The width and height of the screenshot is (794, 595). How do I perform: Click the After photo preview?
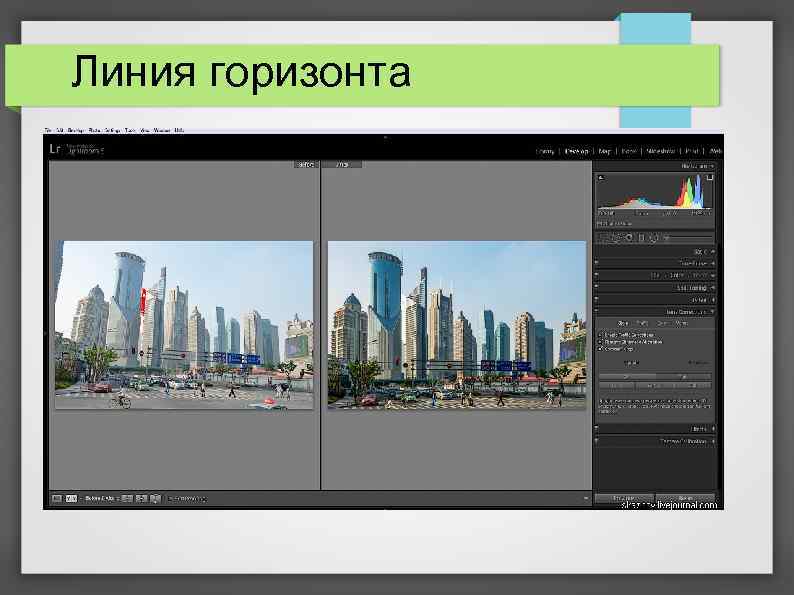[x=457, y=325]
